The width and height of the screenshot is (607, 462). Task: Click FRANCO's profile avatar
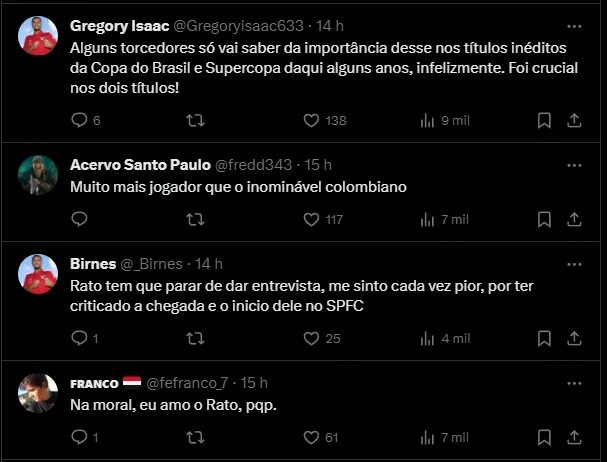[39, 394]
